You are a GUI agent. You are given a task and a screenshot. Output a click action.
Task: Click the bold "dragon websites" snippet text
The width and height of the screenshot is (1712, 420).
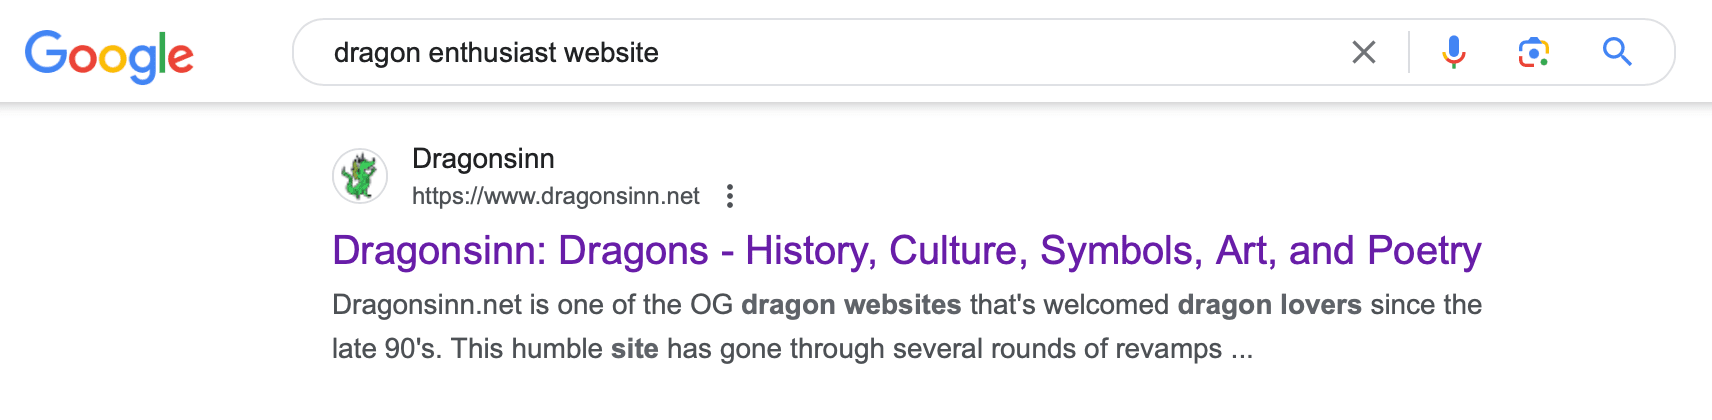[x=851, y=305]
